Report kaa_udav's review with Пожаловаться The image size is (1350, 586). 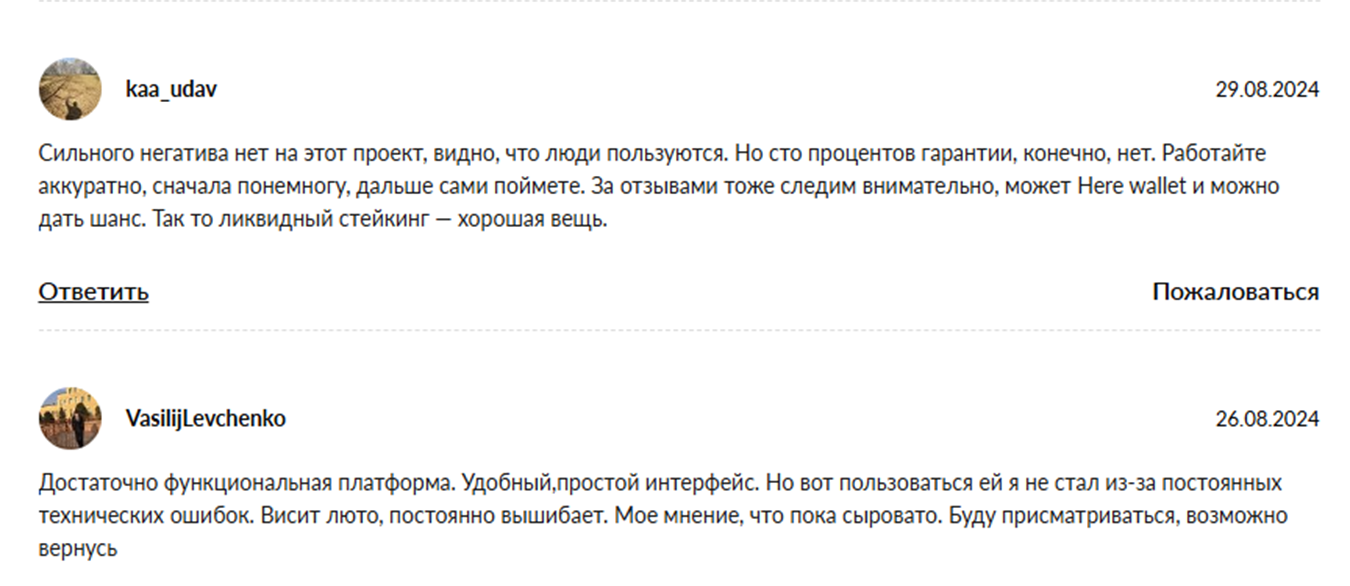tap(1235, 292)
